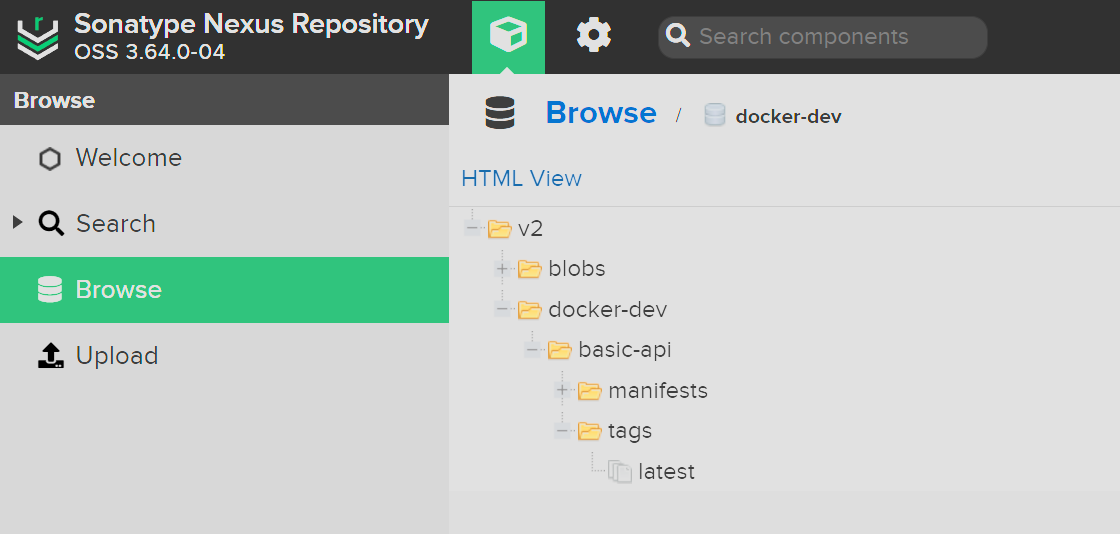The image size is (1120, 534).
Task: Click the Upload tray icon in sidebar
Action: point(51,356)
